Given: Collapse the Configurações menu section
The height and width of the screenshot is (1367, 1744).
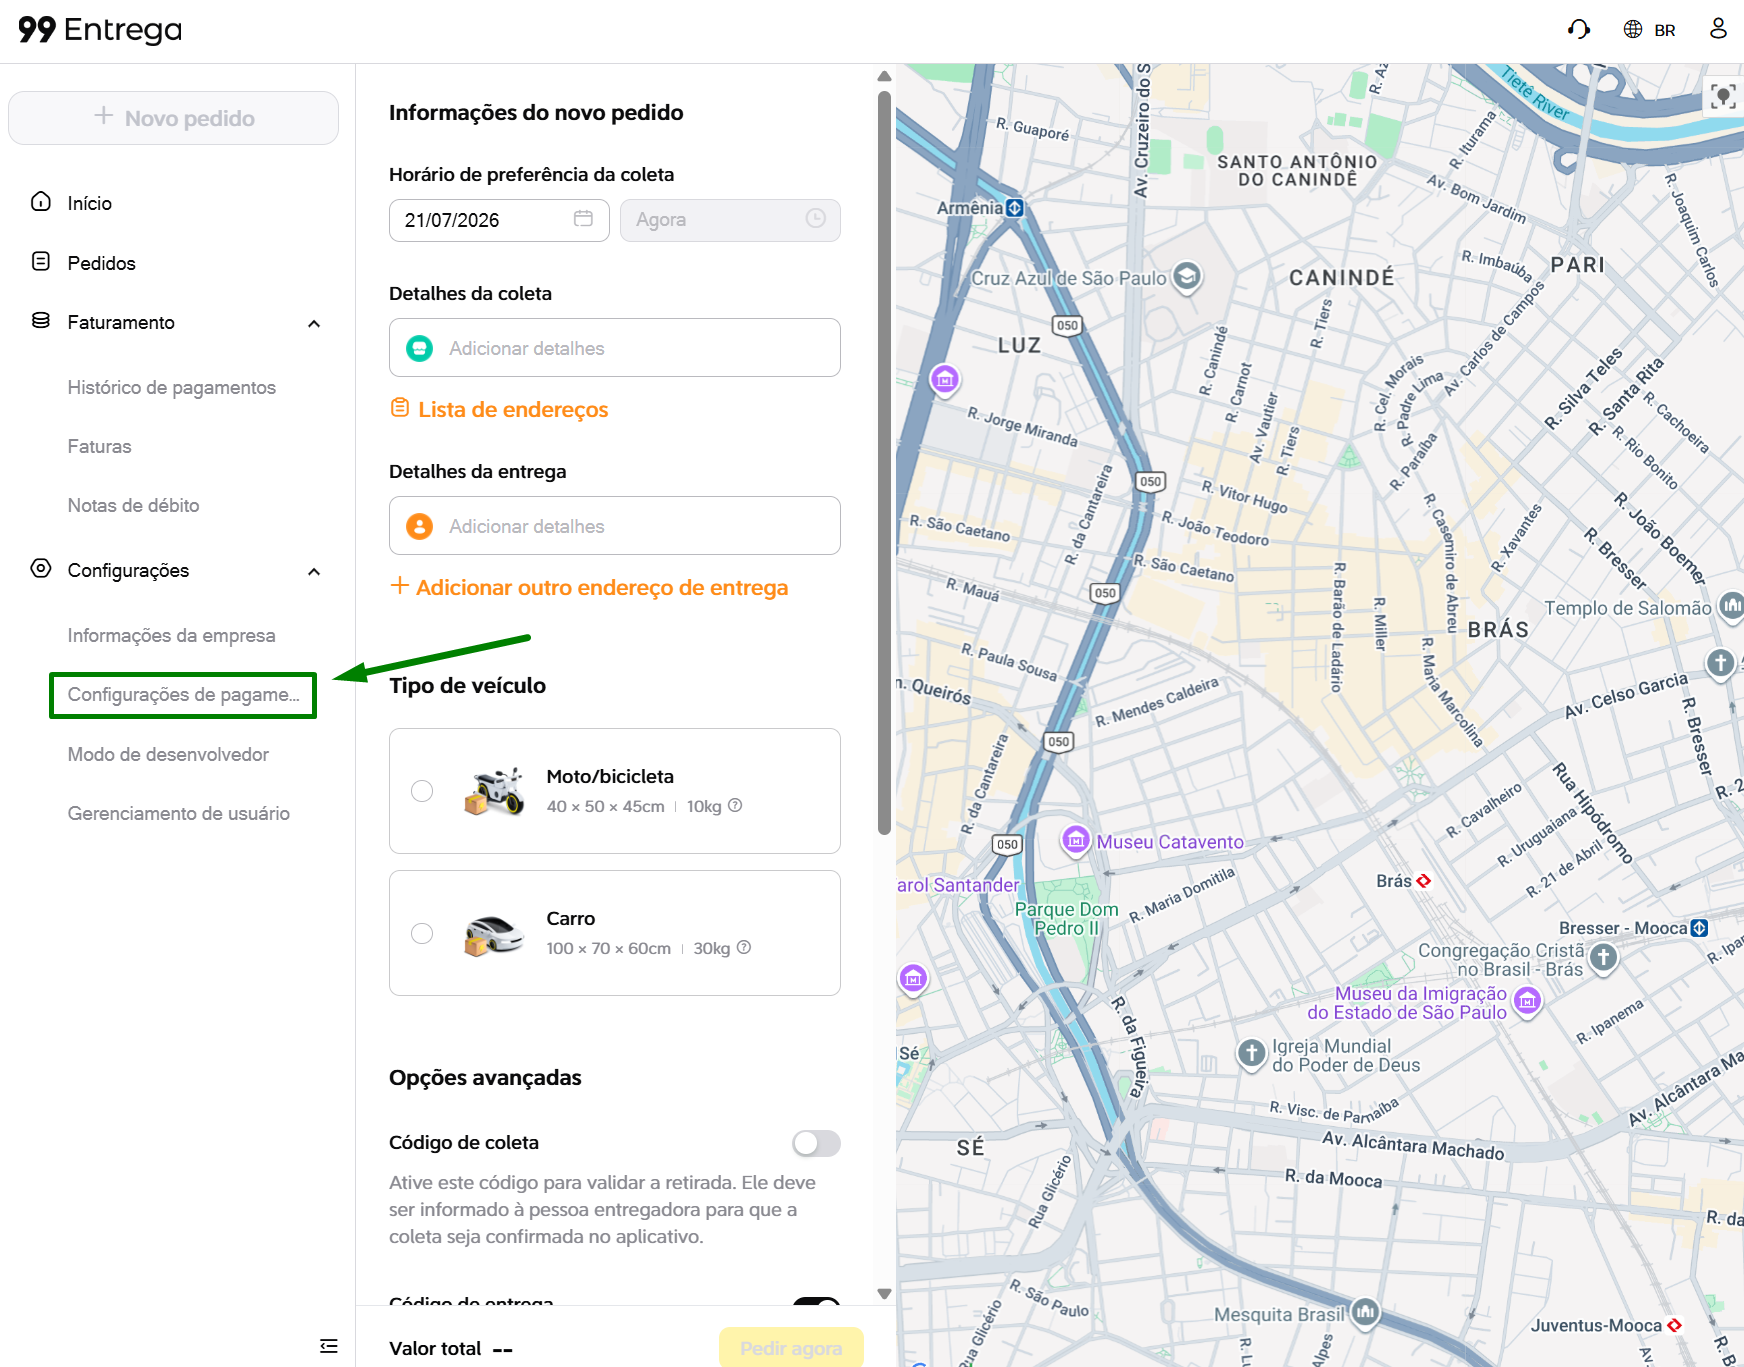Looking at the screenshot, I should [314, 571].
